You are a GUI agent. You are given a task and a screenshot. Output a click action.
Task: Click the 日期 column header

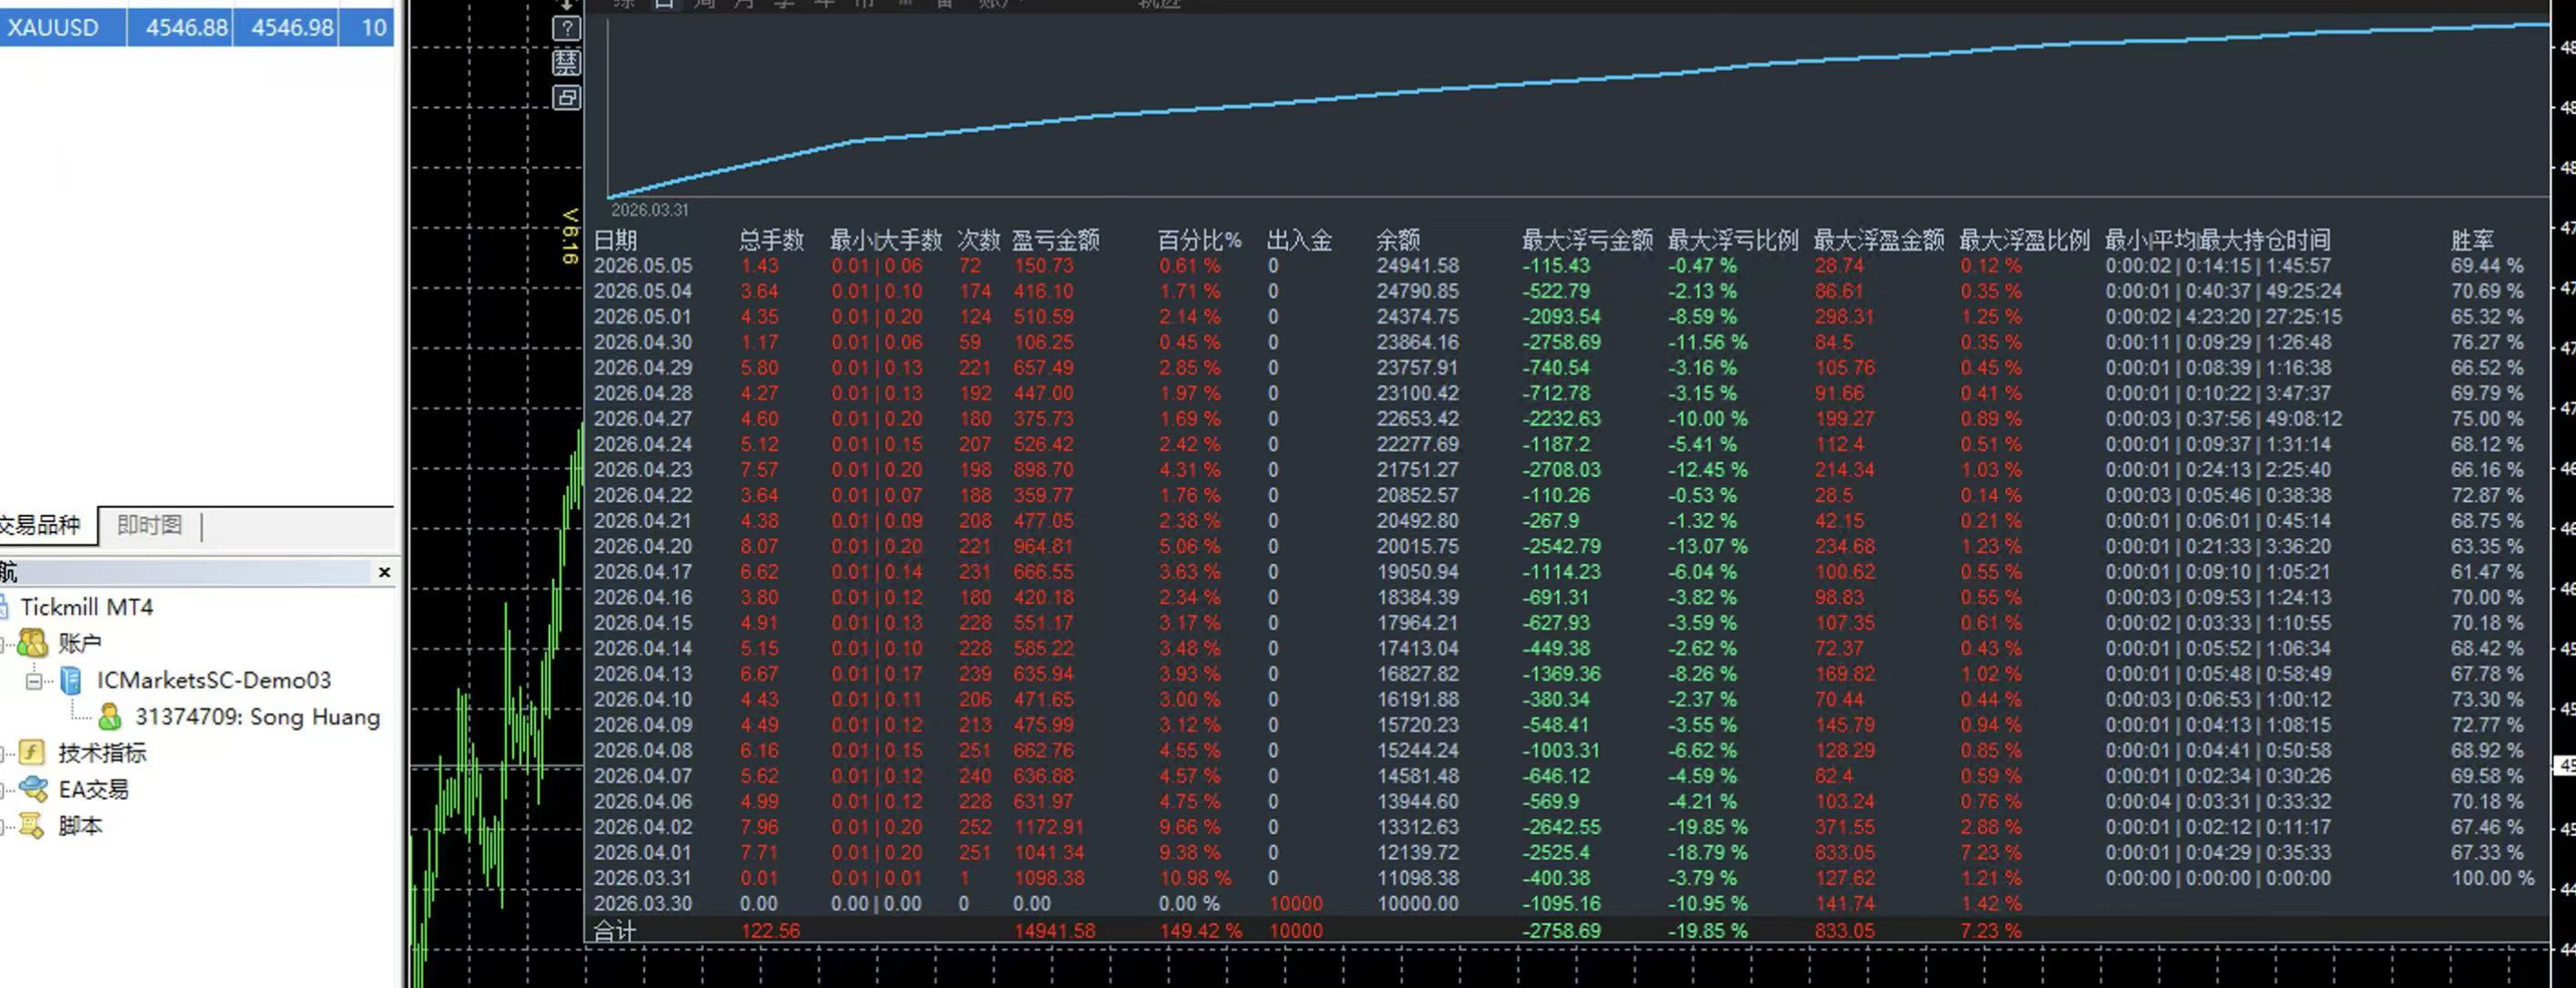pos(615,240)
